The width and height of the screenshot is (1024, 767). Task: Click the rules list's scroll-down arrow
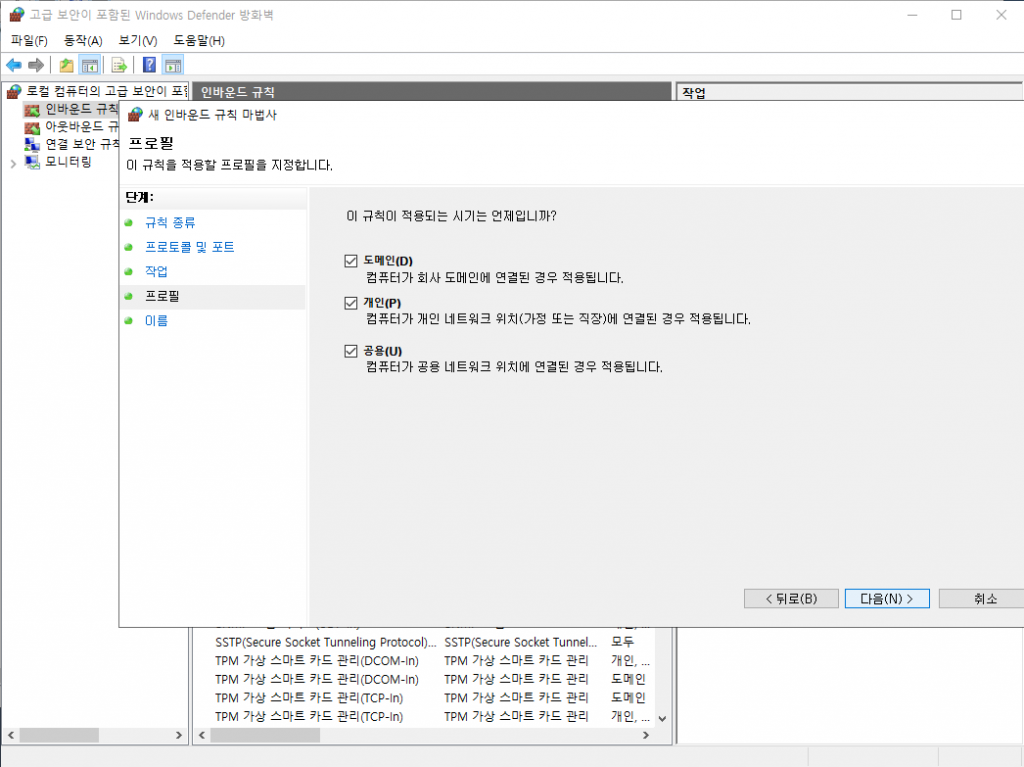(662, 719)
